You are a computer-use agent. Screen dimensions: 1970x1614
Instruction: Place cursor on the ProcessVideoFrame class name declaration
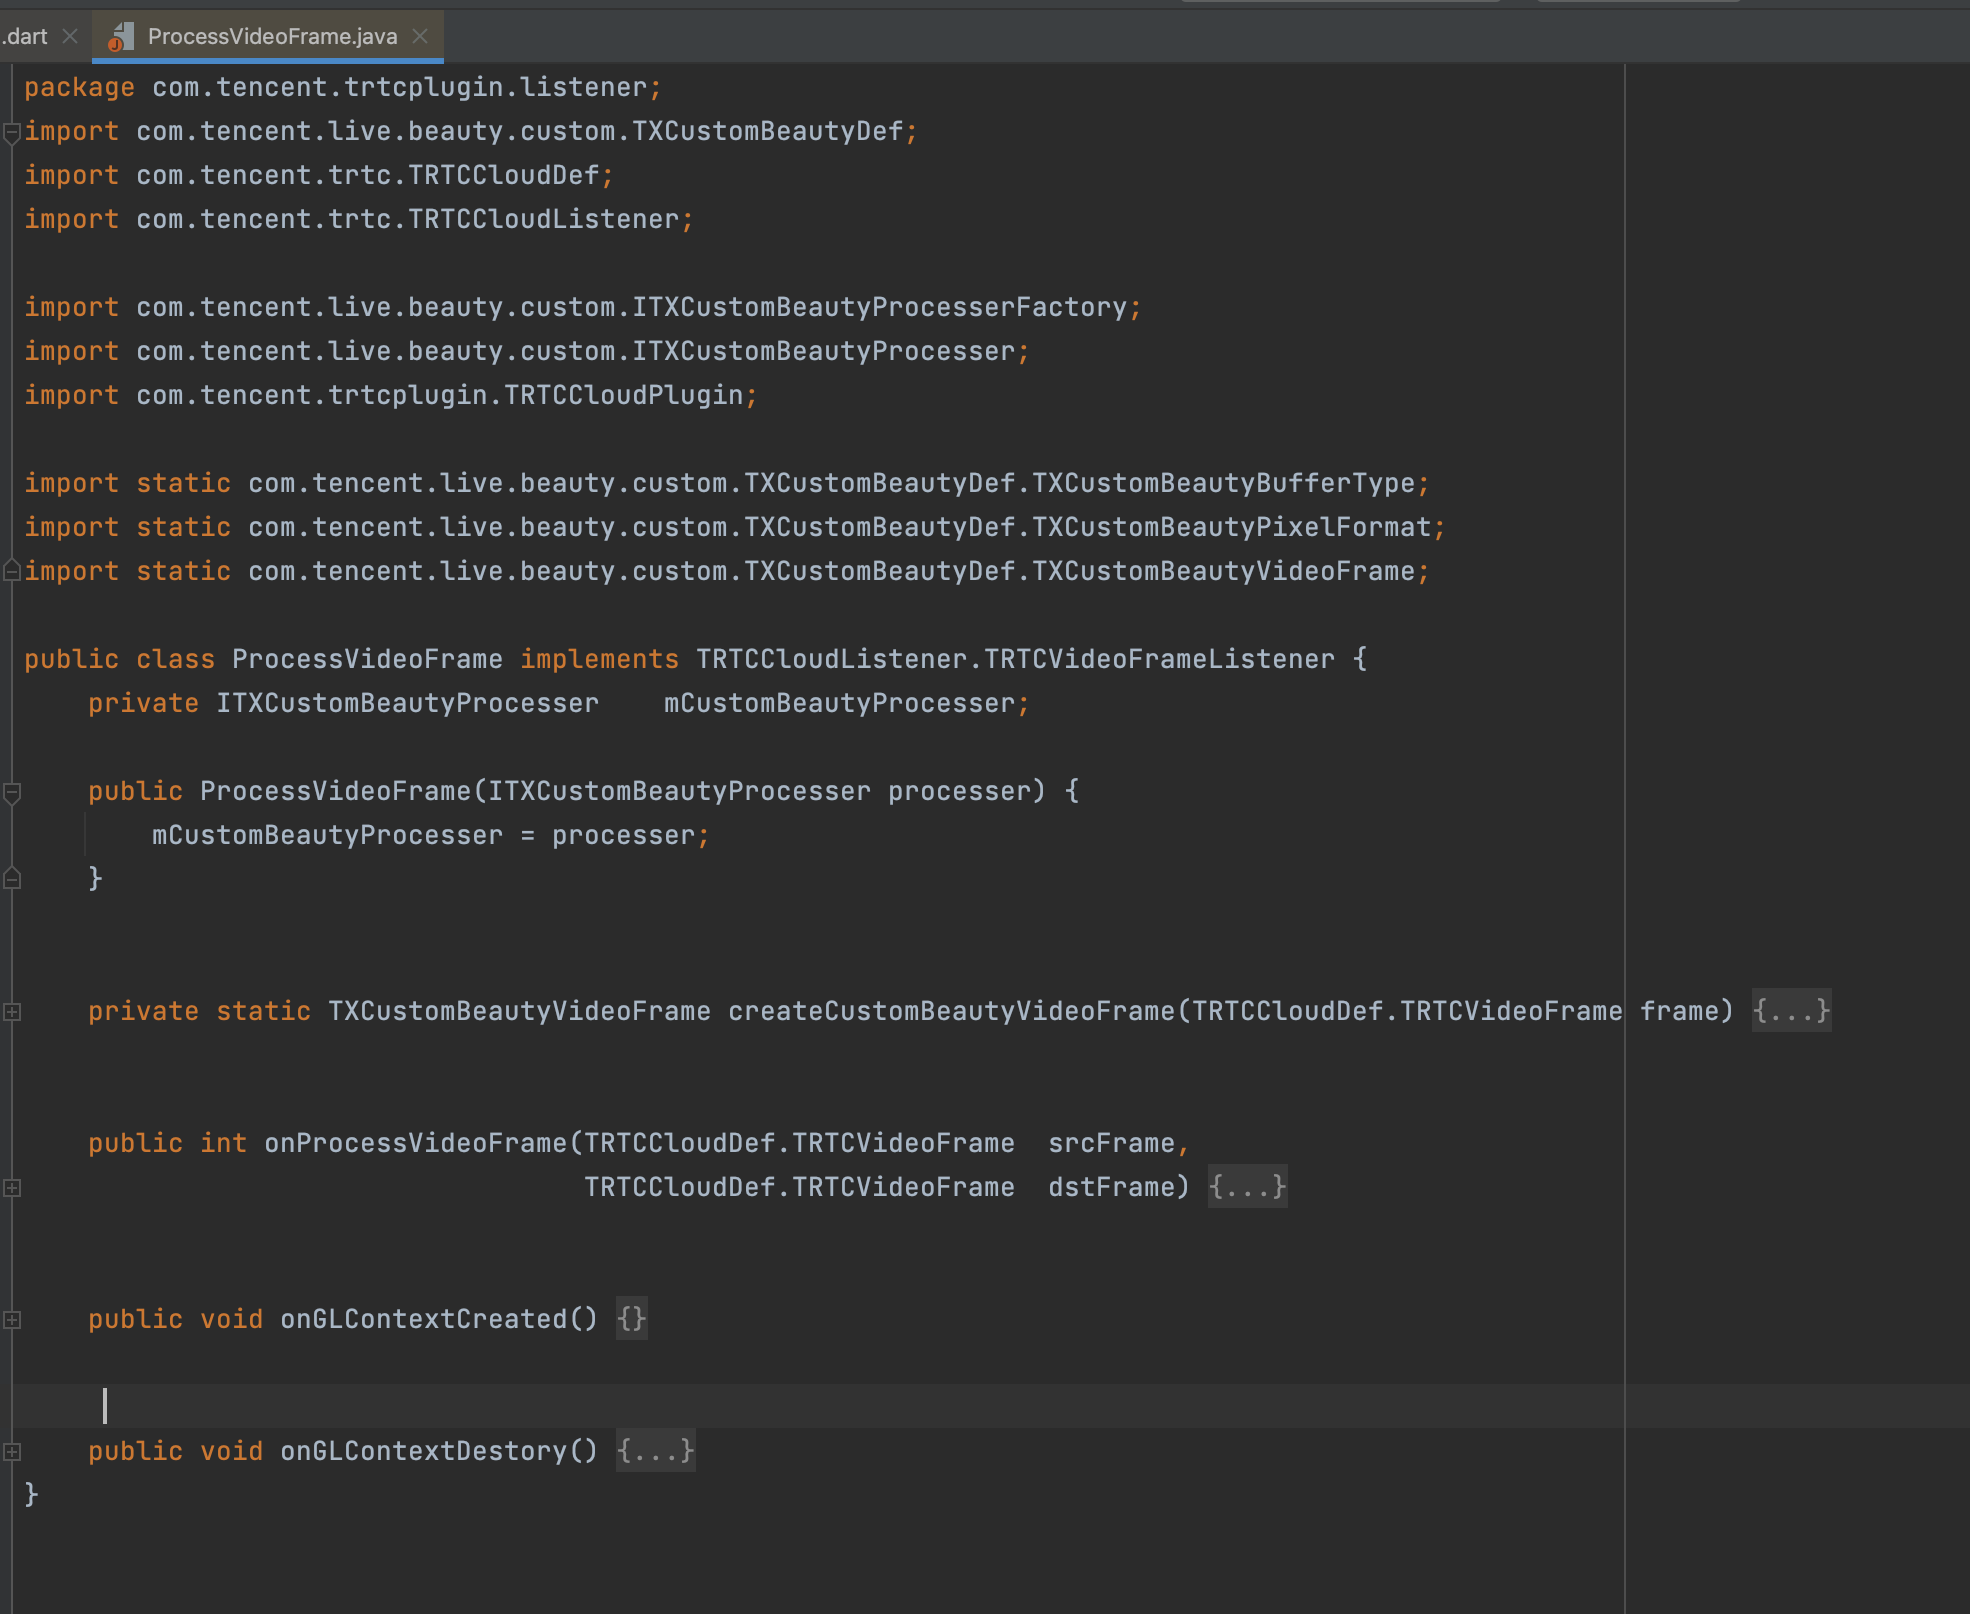pos(367,659)
